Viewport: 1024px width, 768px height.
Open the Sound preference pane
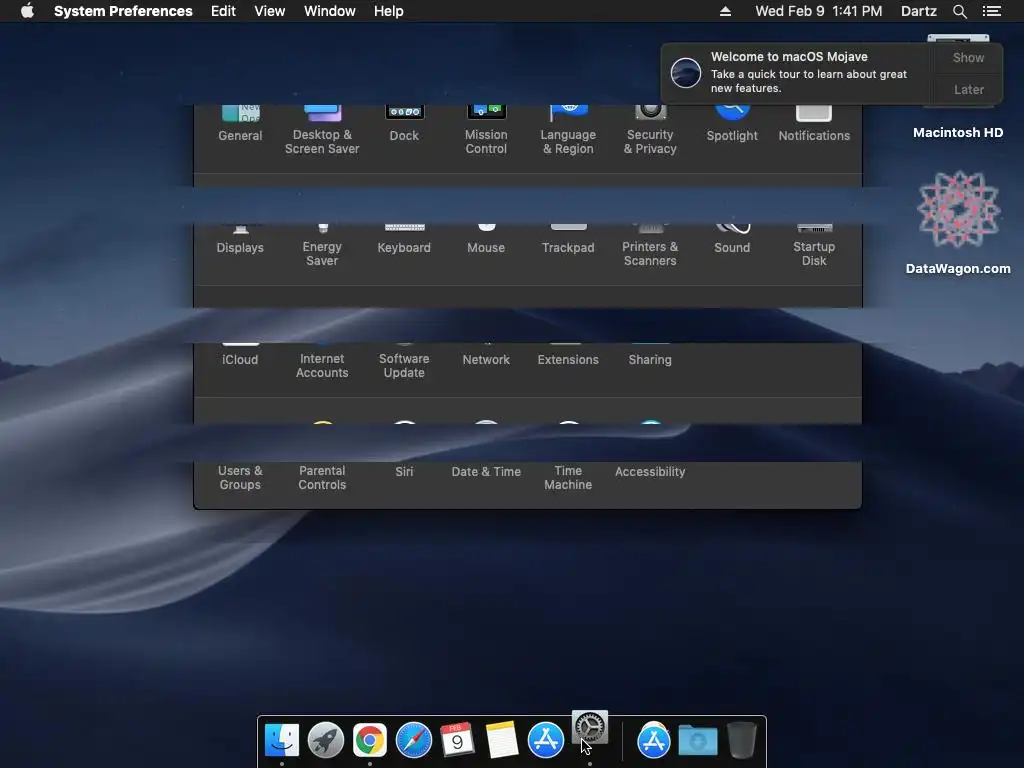(732, 240)
